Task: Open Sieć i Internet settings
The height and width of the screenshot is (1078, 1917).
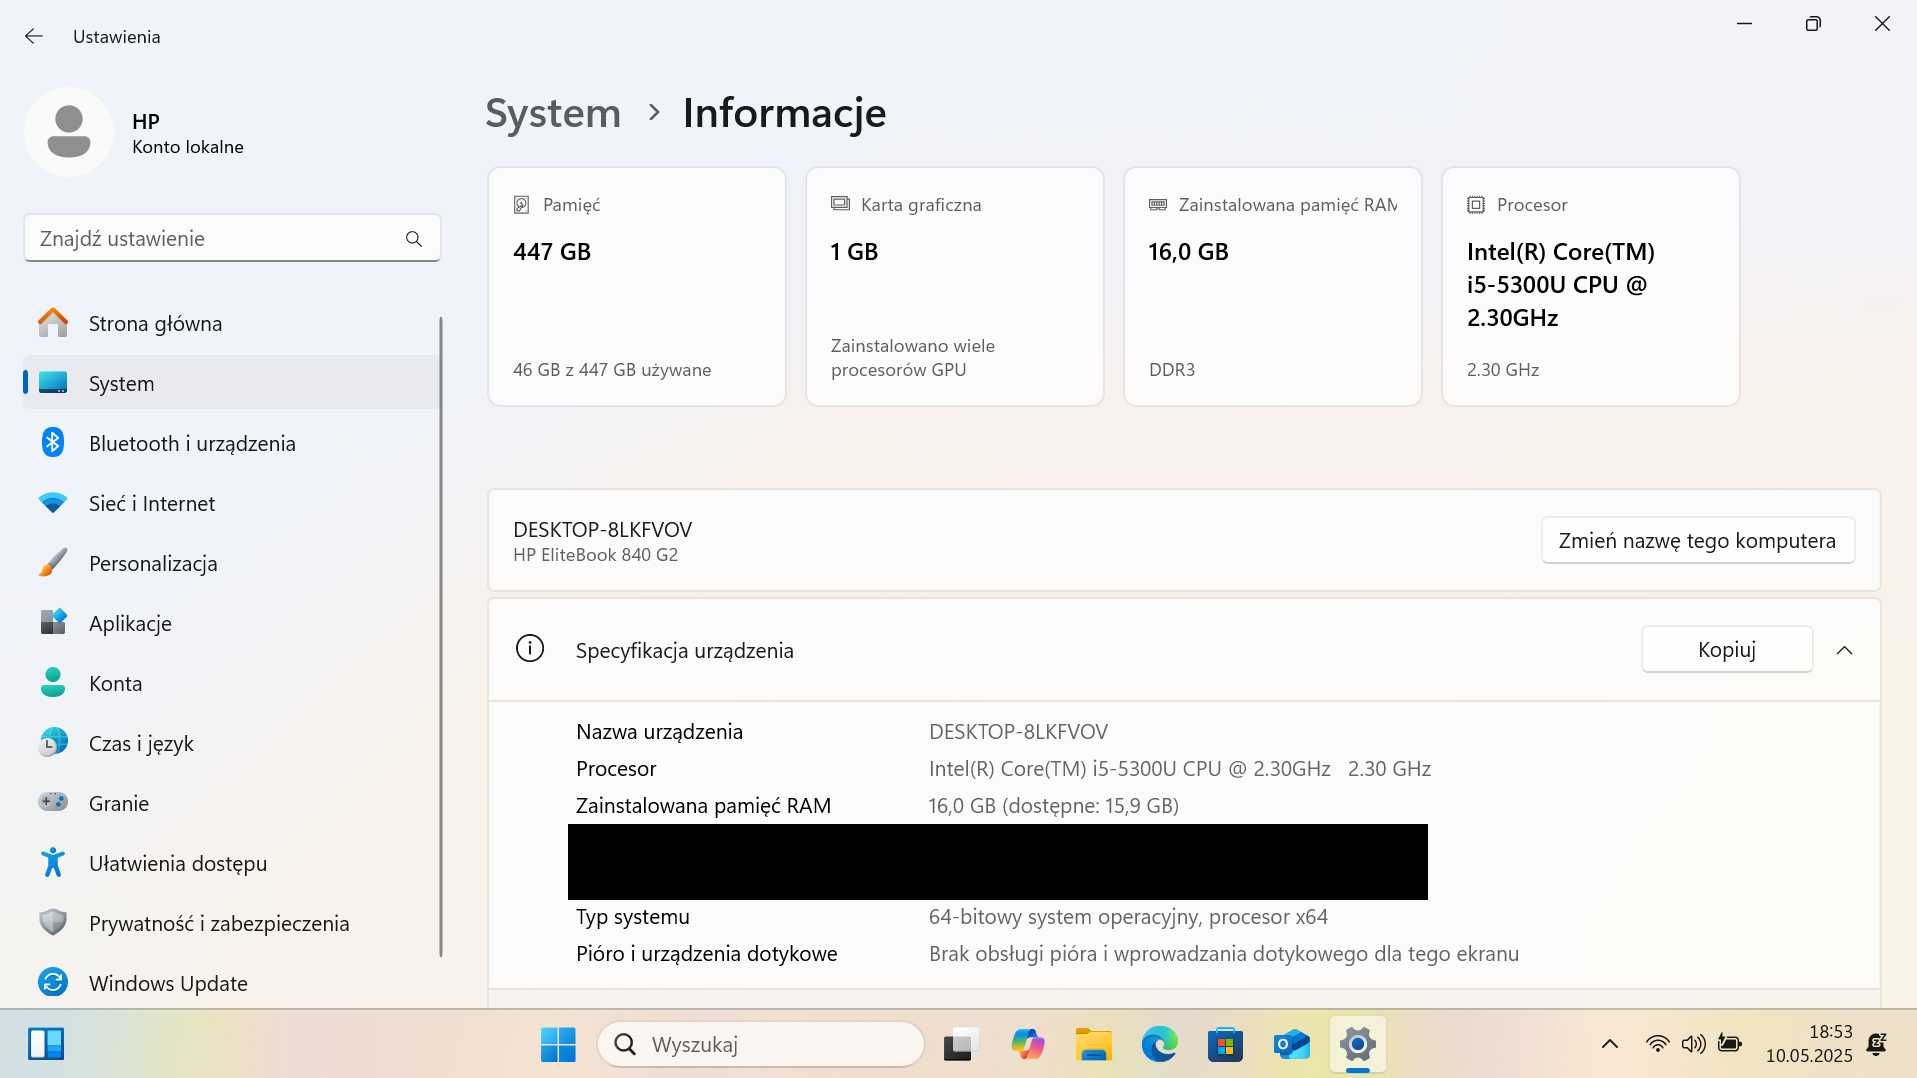Action: 231,503
